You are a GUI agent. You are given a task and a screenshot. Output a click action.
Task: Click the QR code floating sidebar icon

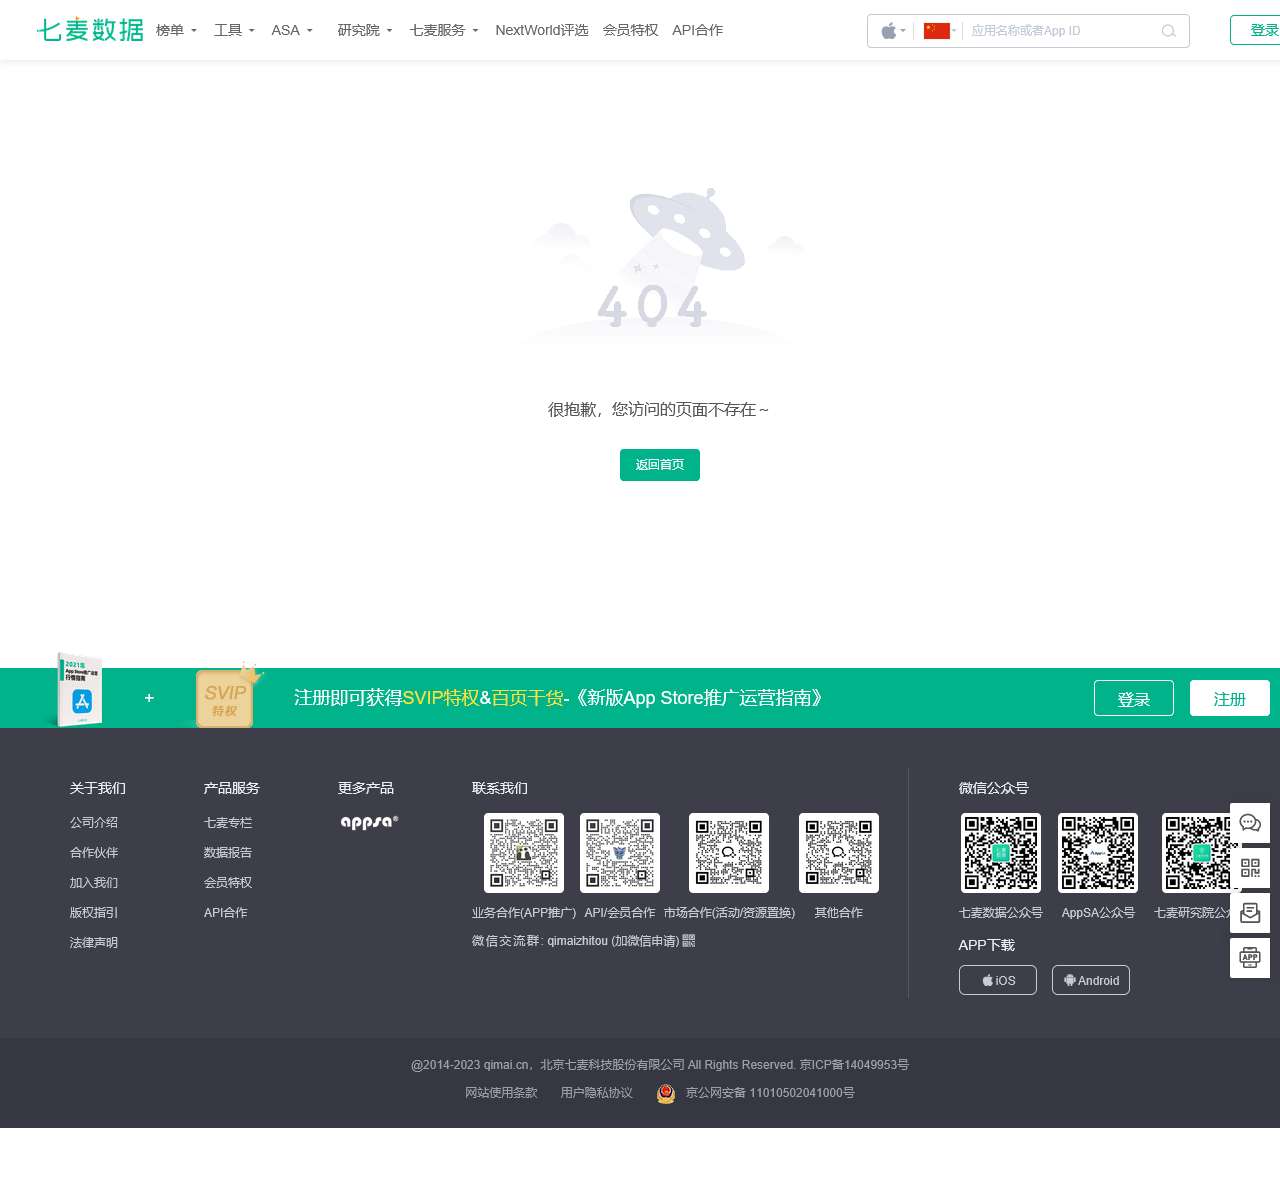[1250, 868]
